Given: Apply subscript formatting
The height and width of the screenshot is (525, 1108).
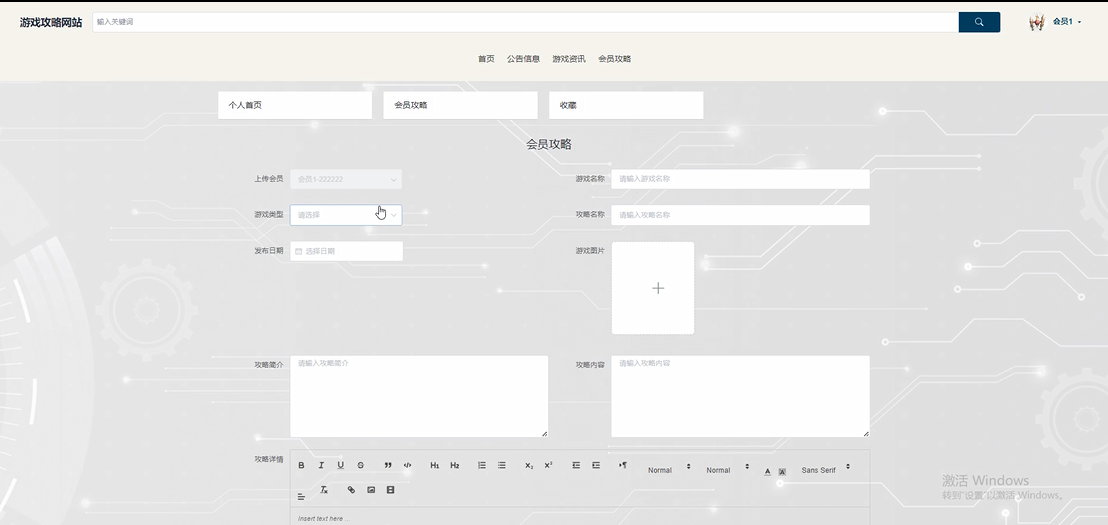Looking at the screenshot, I should click(x=529, y=465).
